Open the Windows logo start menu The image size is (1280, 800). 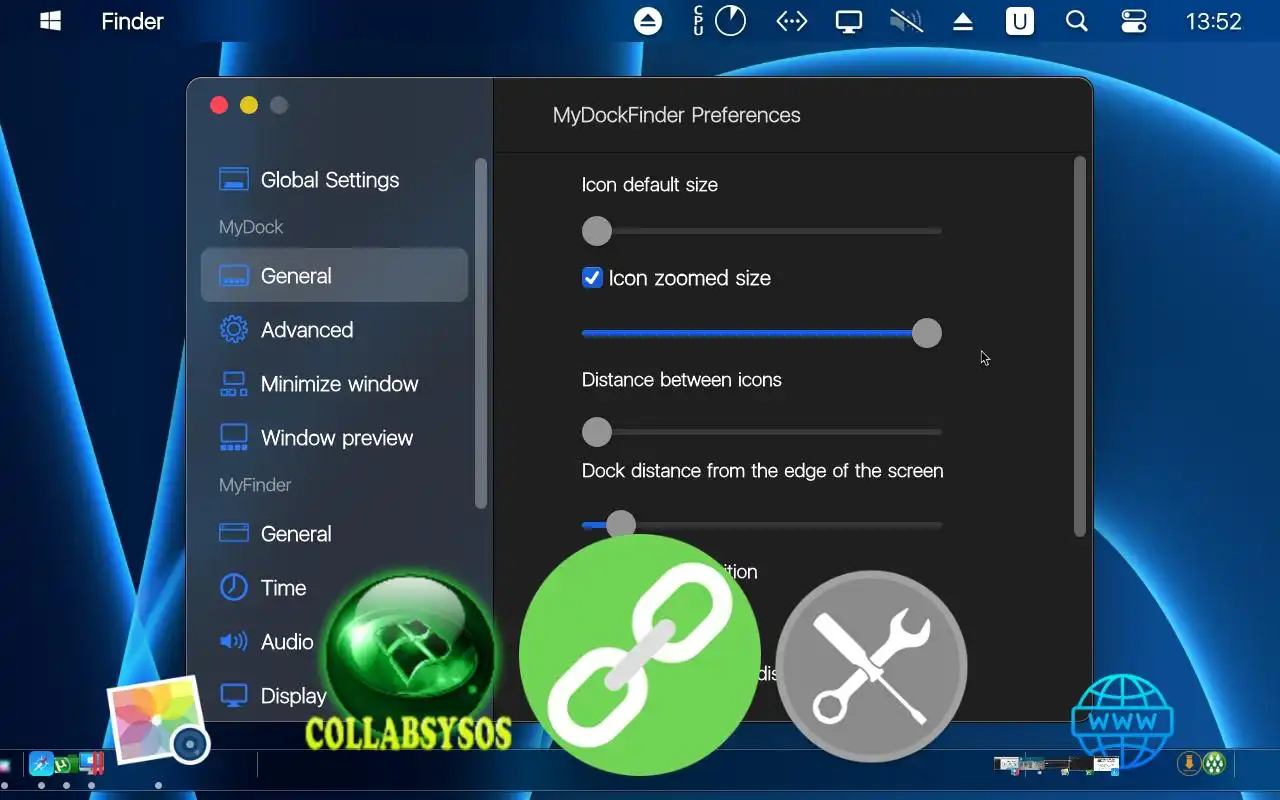pyautogui.click(x=50, y=21)
